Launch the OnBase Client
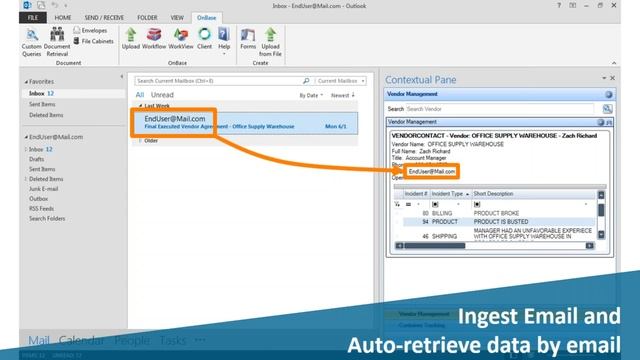This screenshot has height=360, width=640. pyautogui.click(x=204, y=39)
